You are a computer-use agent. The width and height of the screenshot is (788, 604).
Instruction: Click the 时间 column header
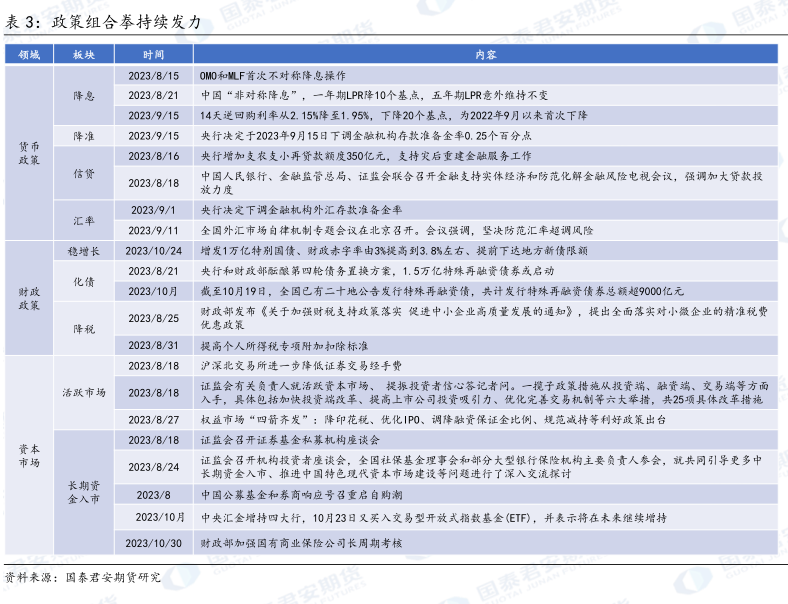point(154,55)
